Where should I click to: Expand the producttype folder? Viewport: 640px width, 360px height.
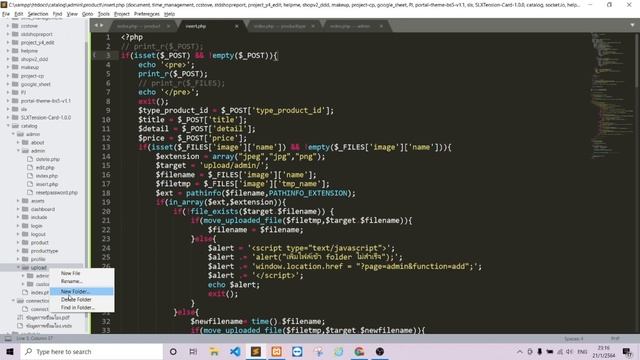pyautogui.click(x=18, y=251)
